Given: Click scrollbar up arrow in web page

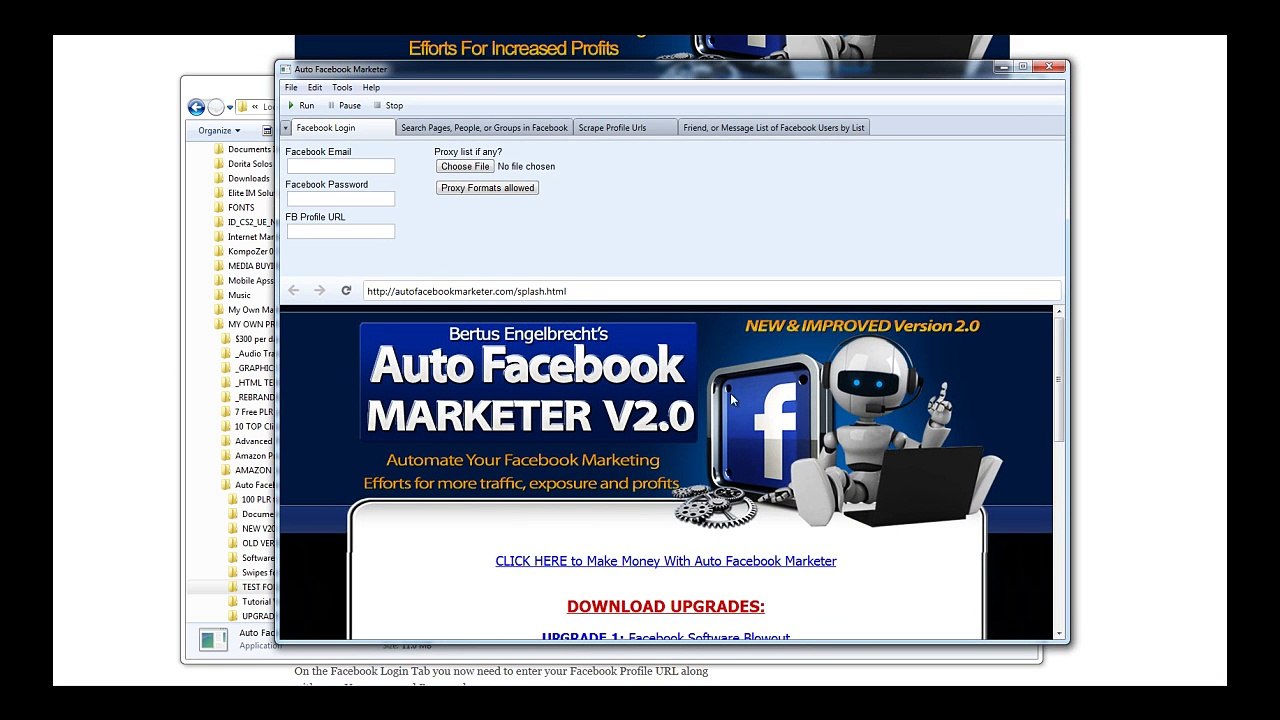Looking at the screenshot, I should (1058, 311).
